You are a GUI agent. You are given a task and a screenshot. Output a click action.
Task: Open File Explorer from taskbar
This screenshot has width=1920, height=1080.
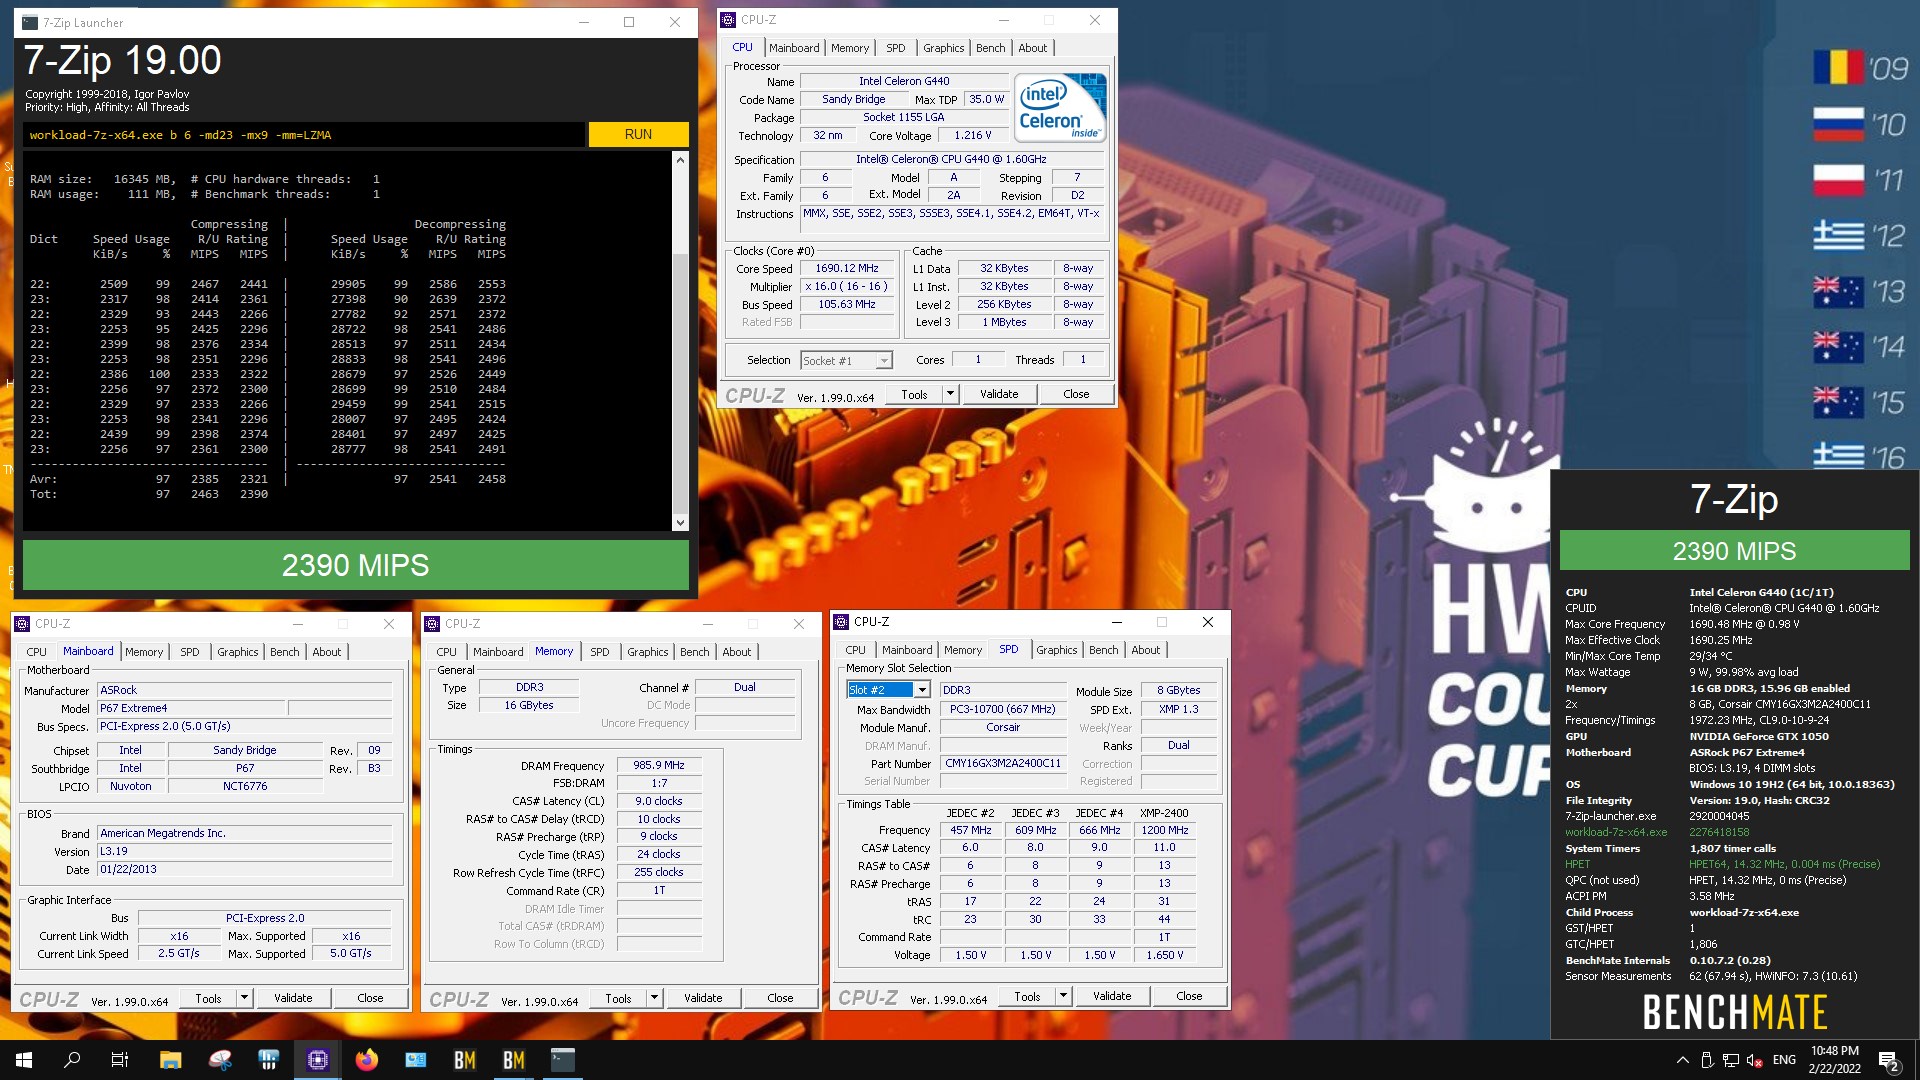click(x=170, y=1060)
